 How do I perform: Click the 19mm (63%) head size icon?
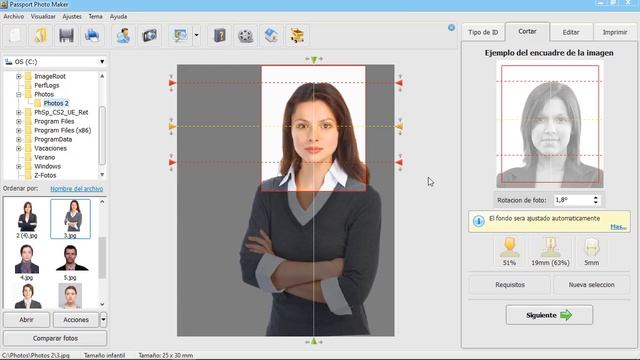click(550, 247)
